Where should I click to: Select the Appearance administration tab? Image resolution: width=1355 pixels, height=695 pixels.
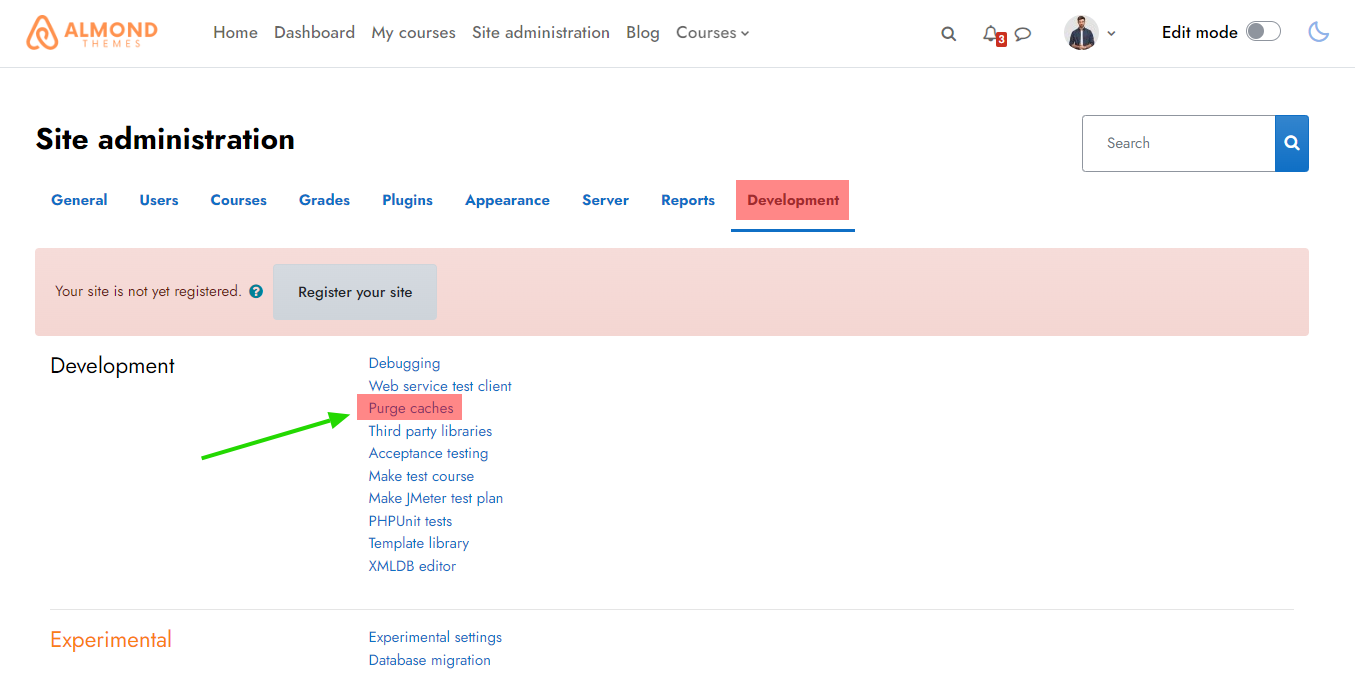click(x=507, y=199)
